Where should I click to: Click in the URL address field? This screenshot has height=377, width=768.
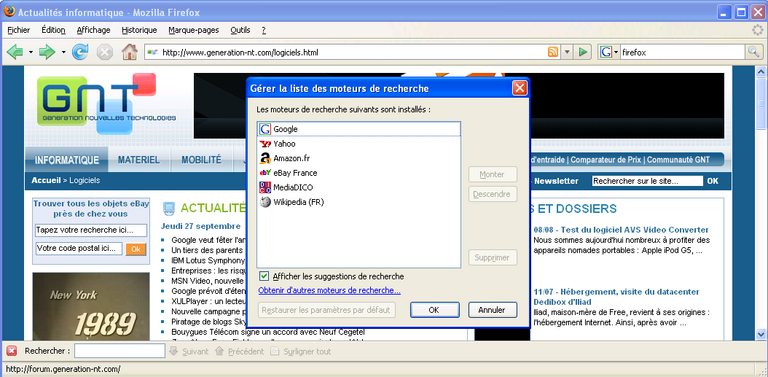click(353, 52)
